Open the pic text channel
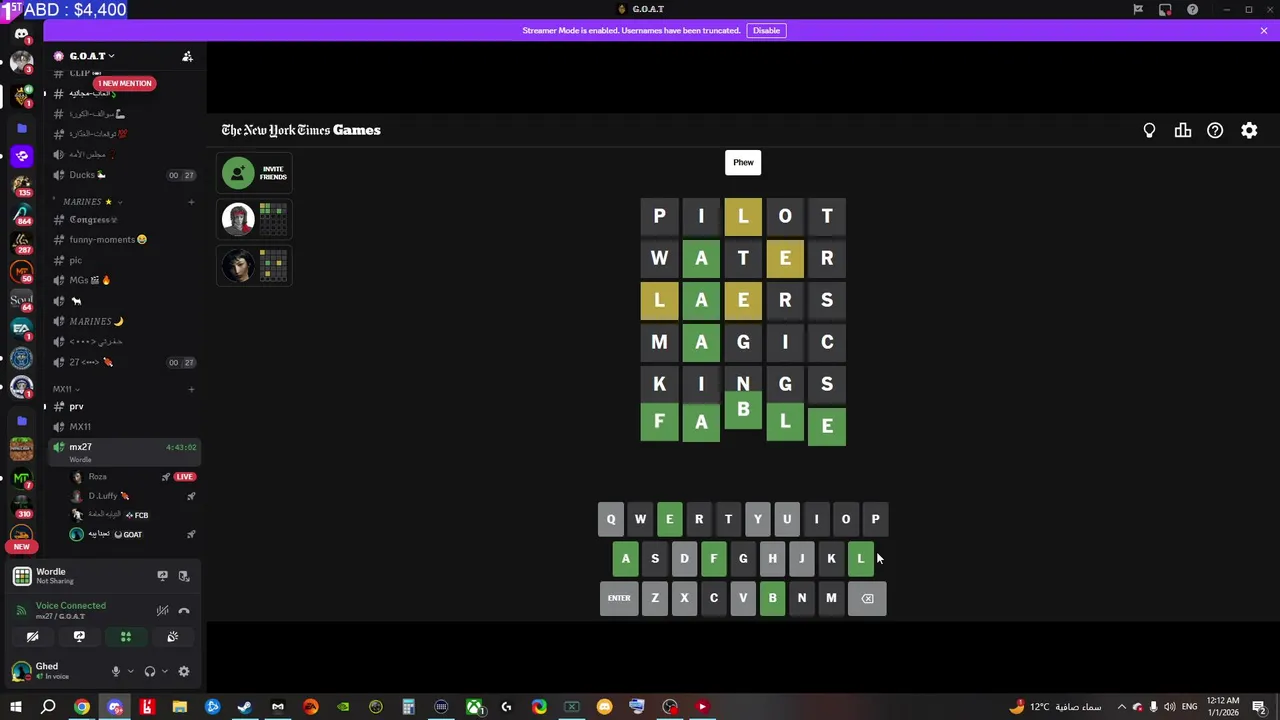This screenshot has width=1280, height=720. (124, 260)
